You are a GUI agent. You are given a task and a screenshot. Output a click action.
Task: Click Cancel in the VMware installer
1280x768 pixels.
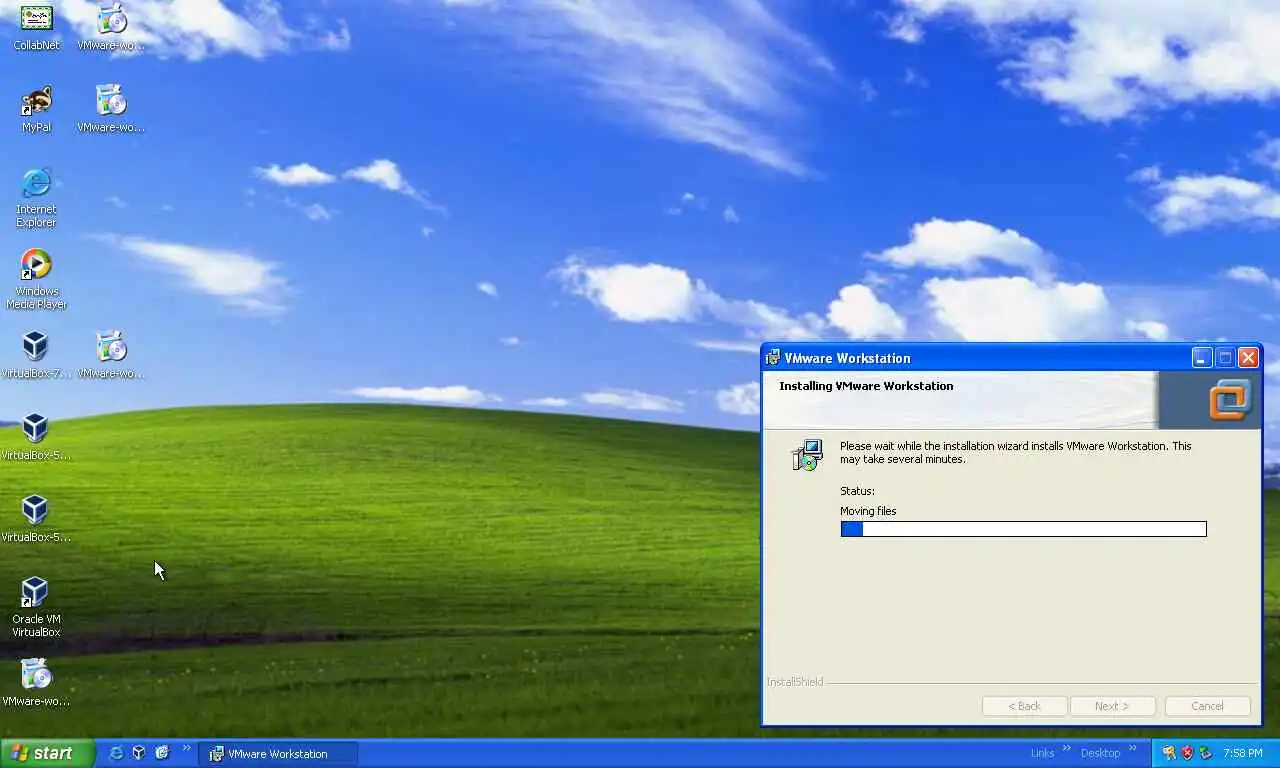(x=1207, y=706)
